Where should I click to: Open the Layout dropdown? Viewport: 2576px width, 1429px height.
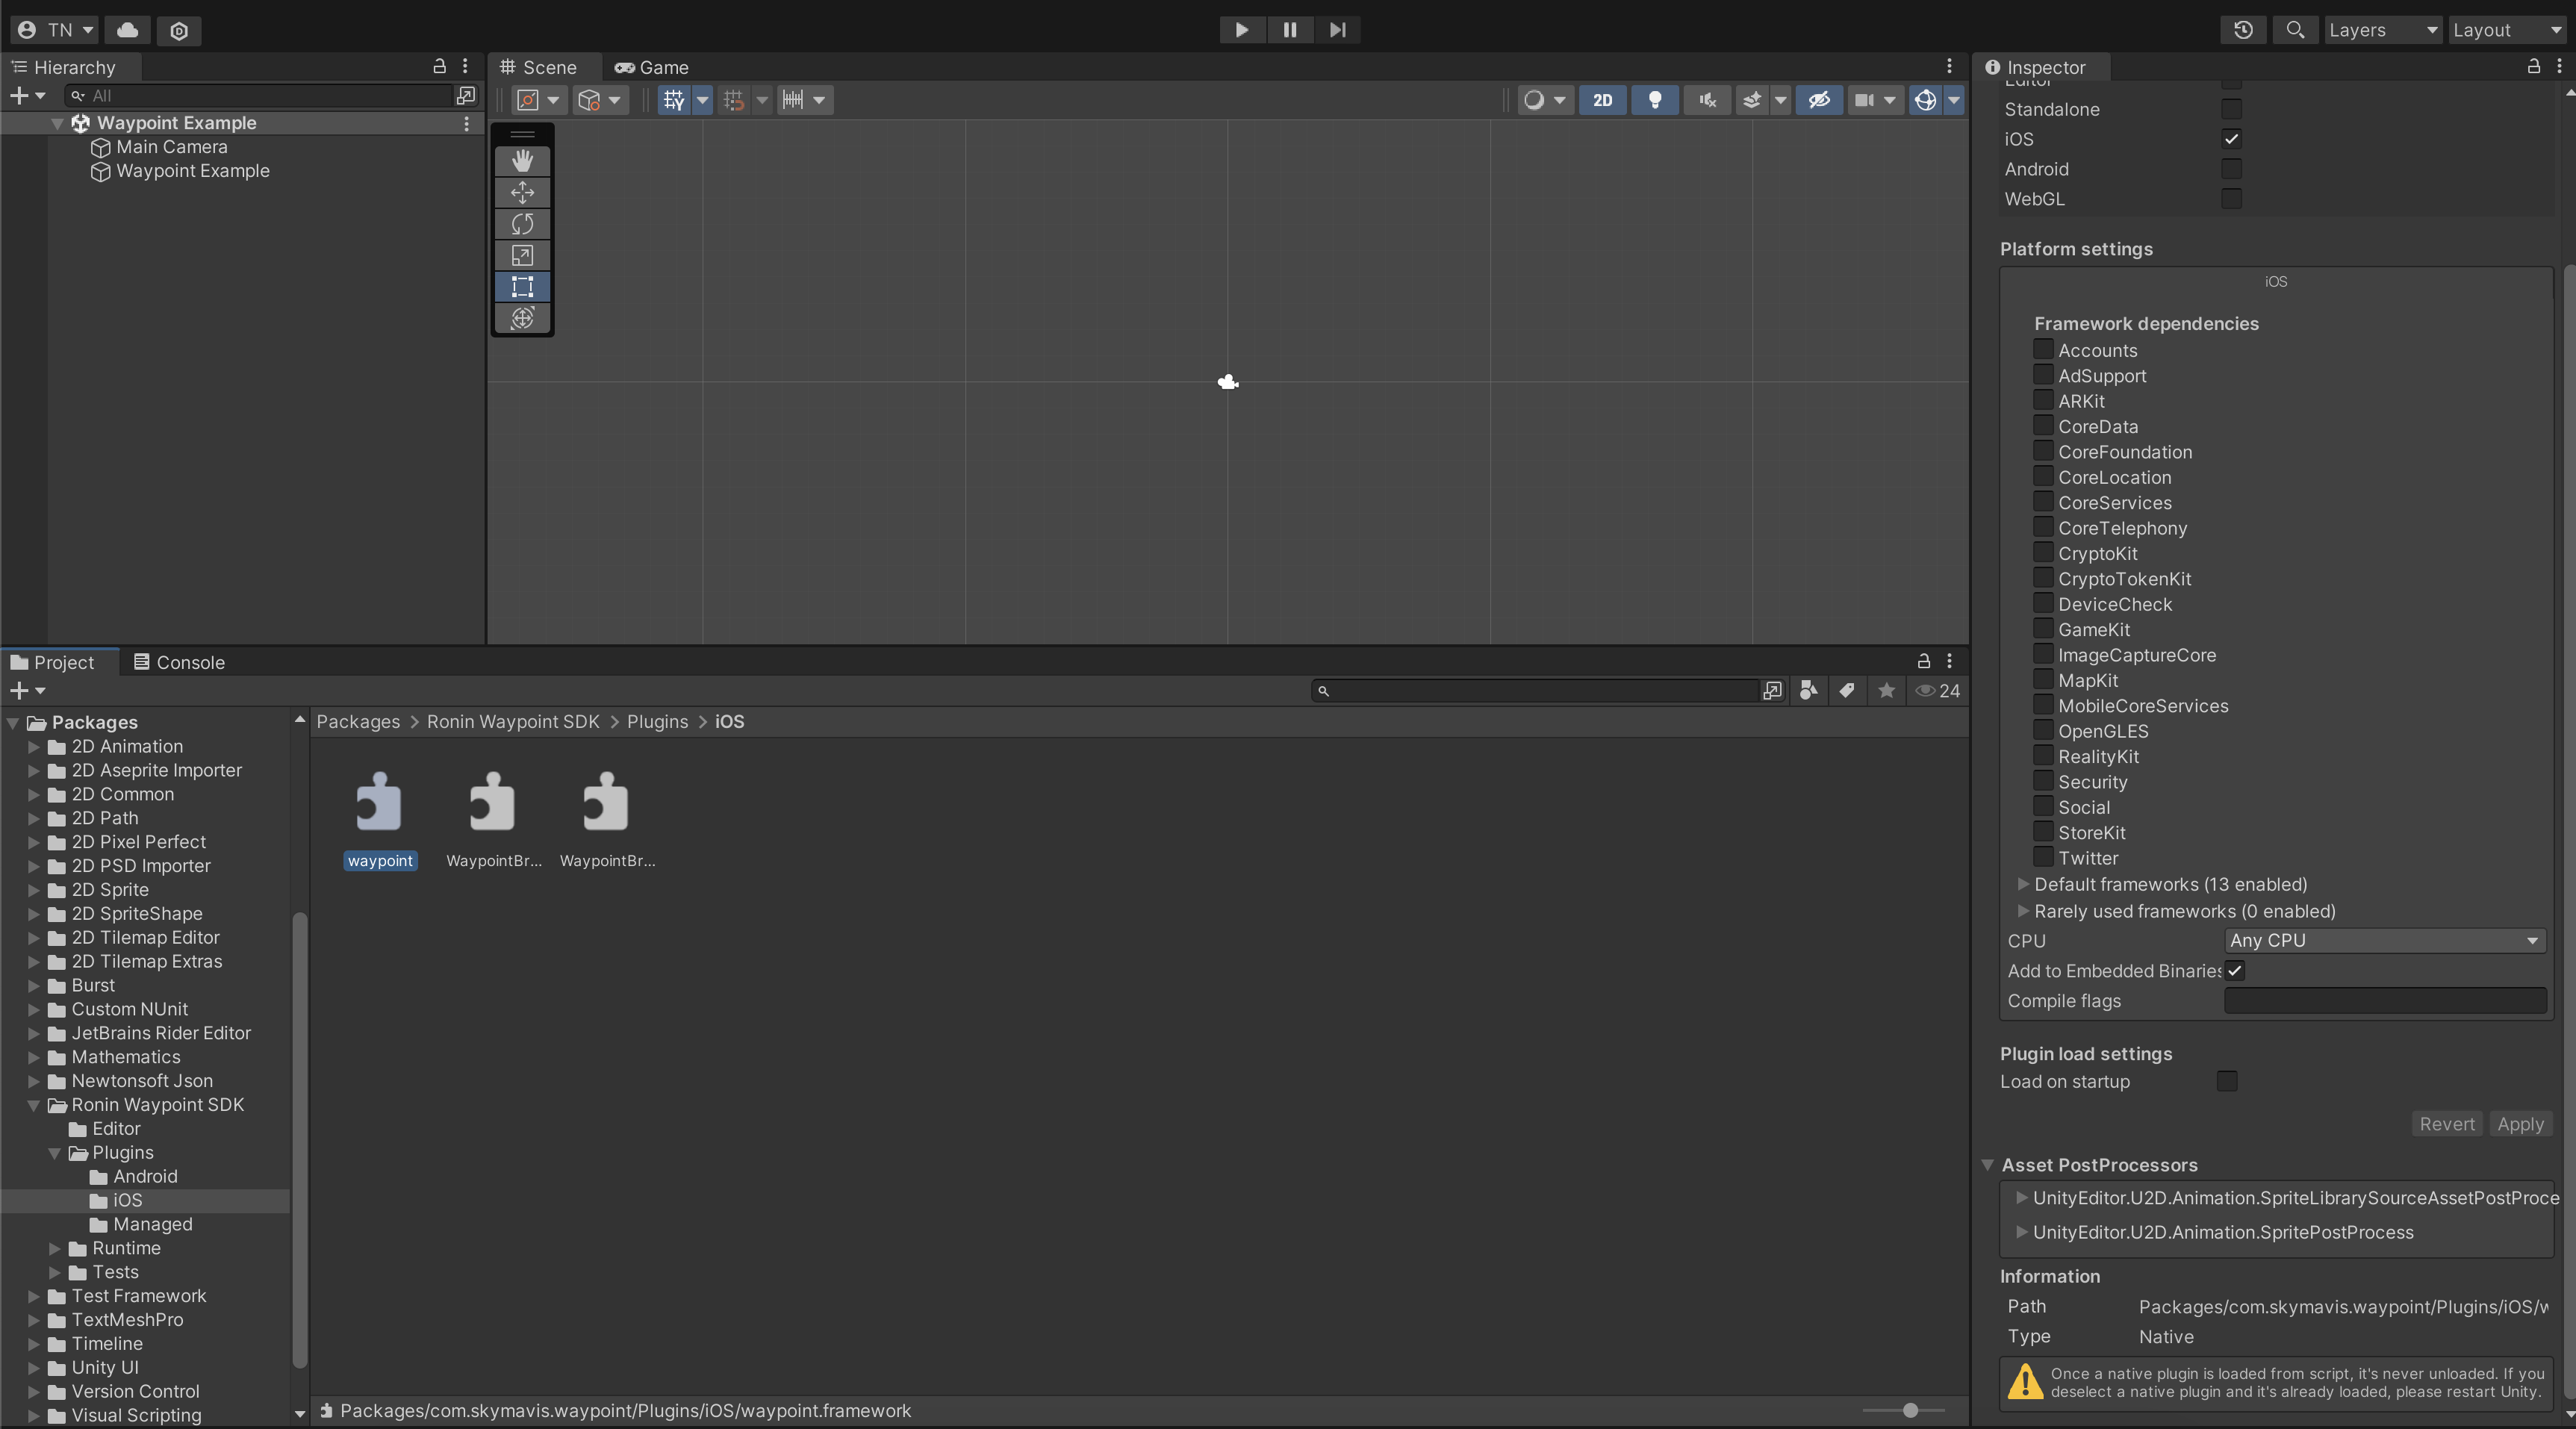[x=2508, y=30]
